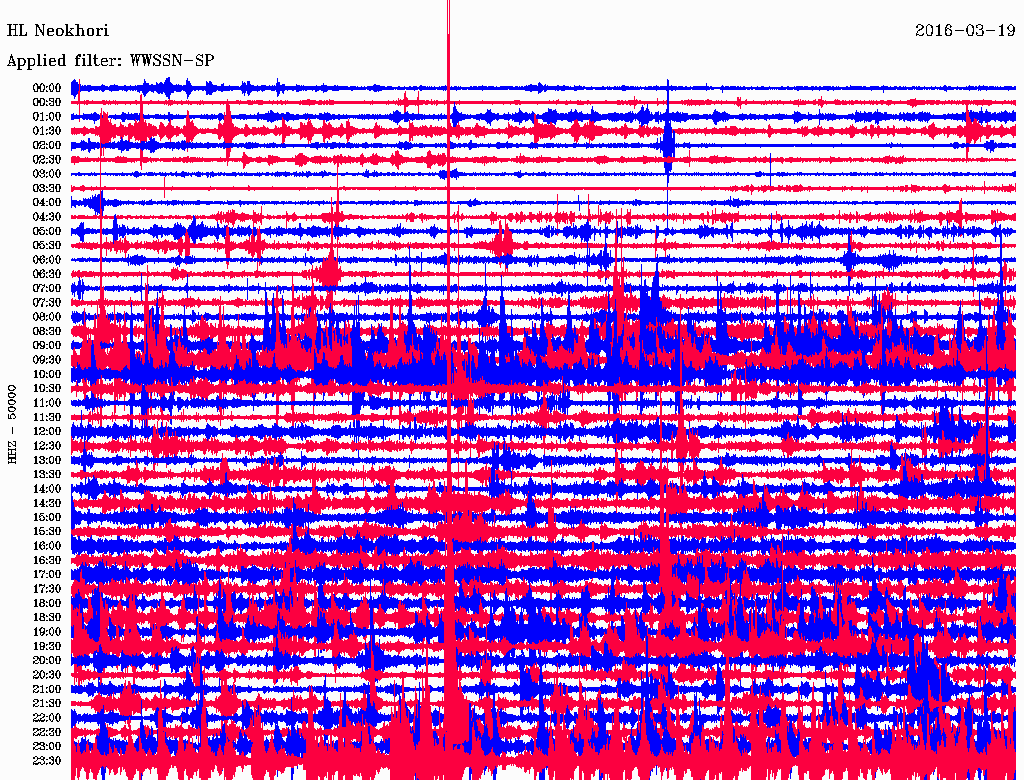Select the 16:00 time label

point(47,545)
